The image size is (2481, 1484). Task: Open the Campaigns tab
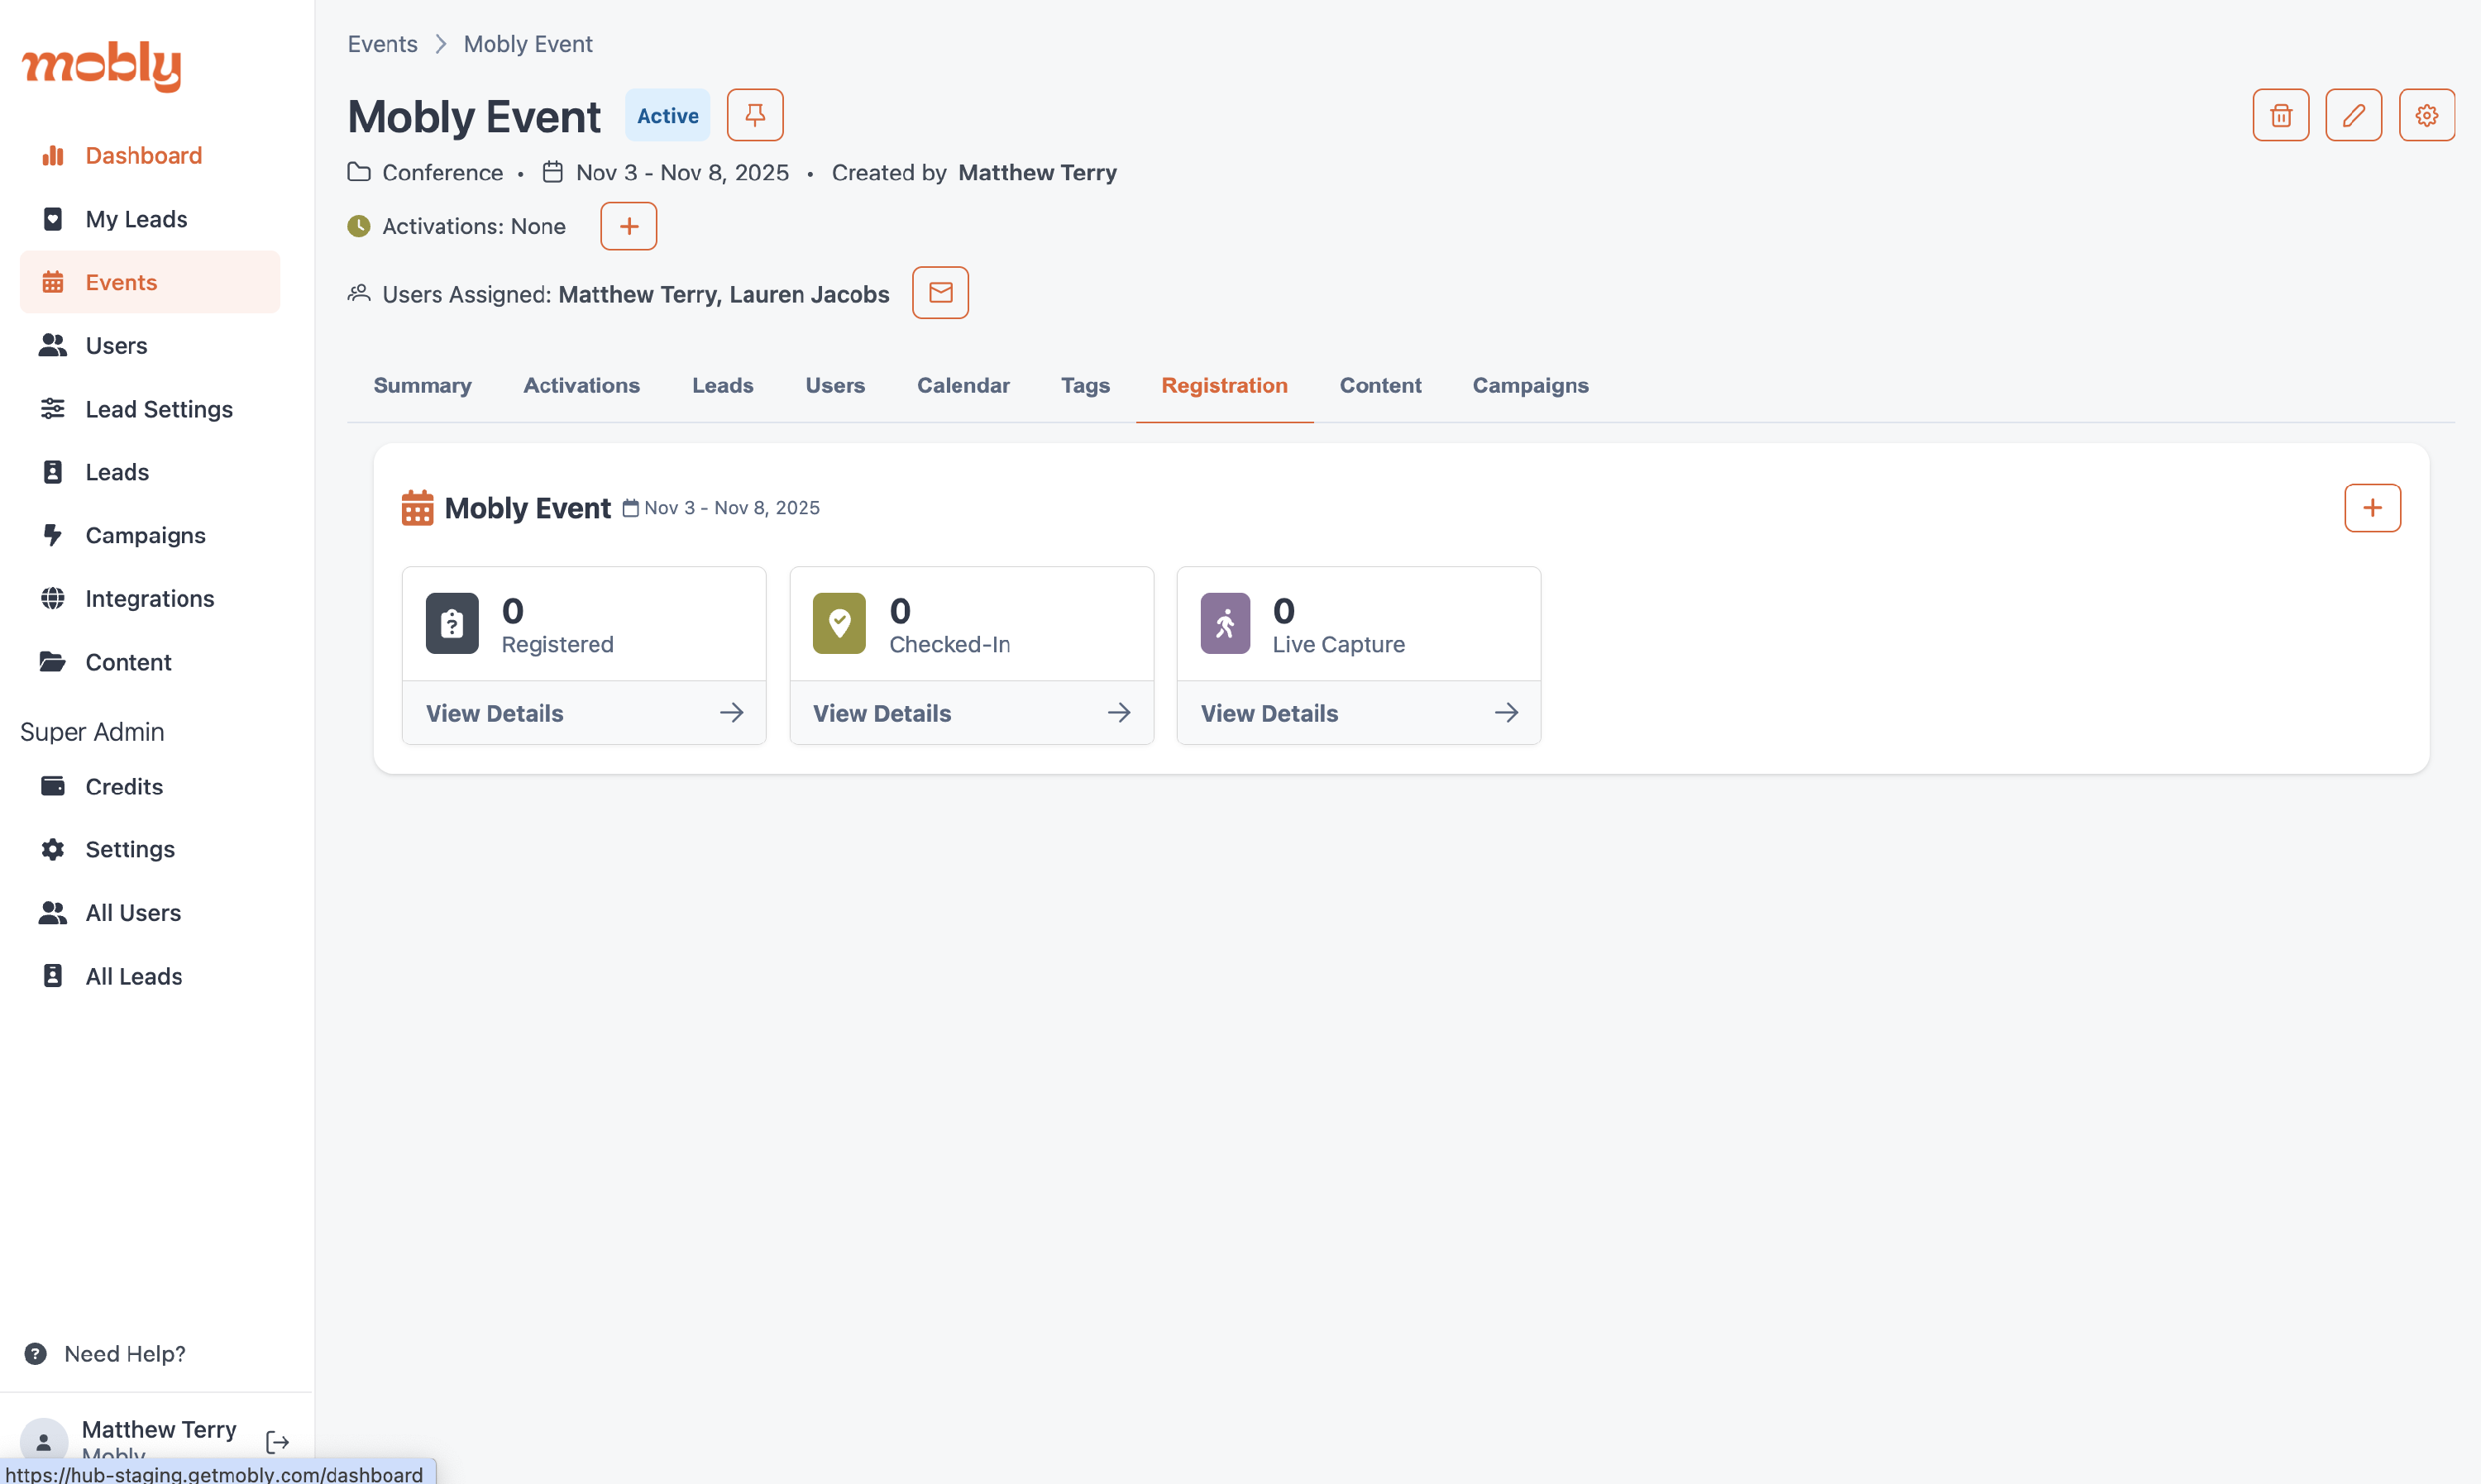(1529, 386)
